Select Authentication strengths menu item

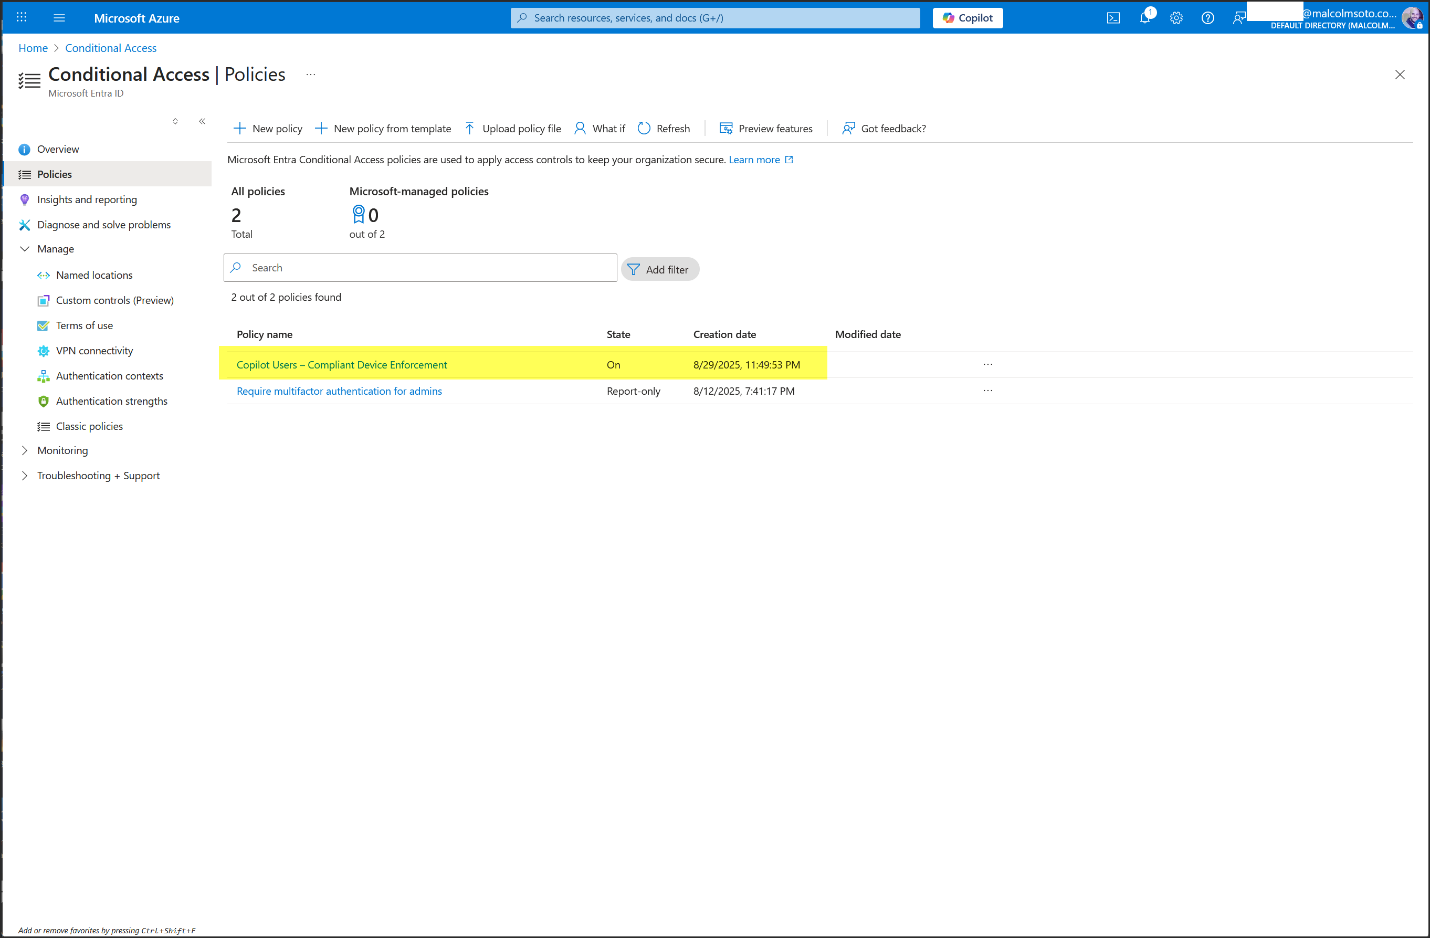[x=111, y=401]
